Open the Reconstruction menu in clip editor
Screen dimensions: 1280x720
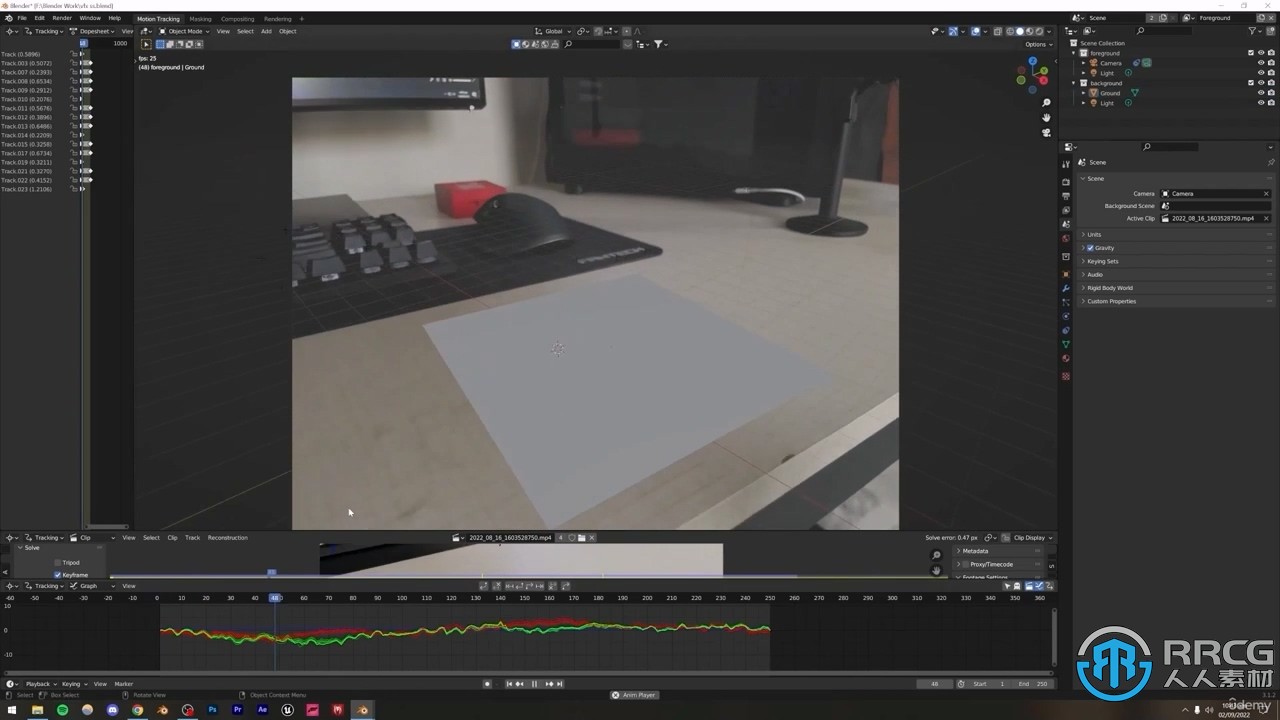tap(227, 538)
